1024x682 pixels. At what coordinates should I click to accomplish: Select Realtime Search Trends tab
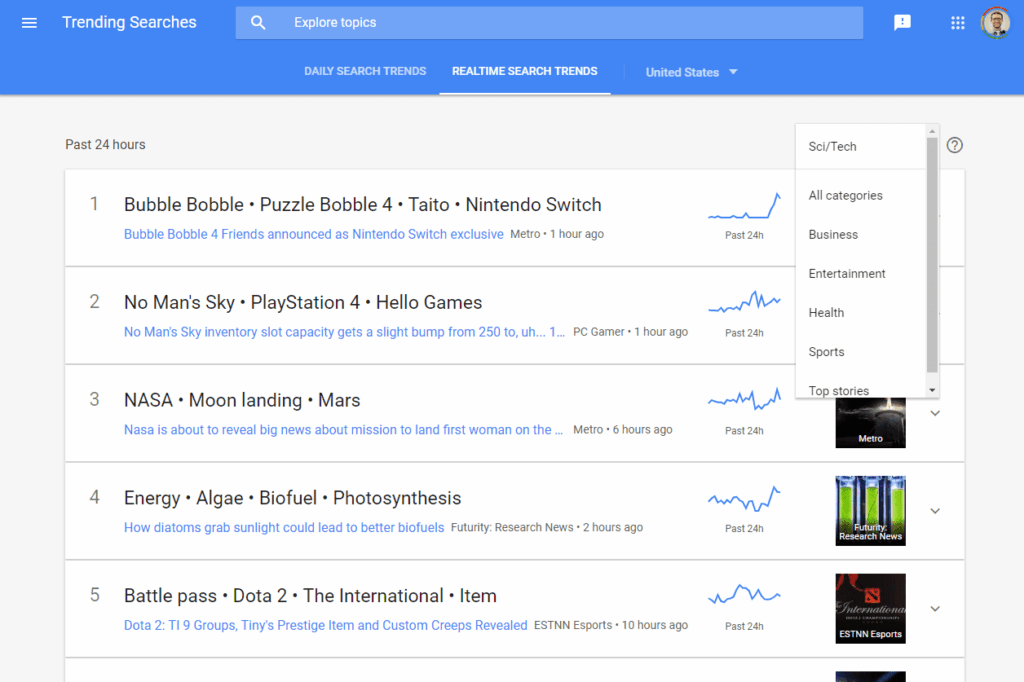pyautogui.click(x=524, y=71)
